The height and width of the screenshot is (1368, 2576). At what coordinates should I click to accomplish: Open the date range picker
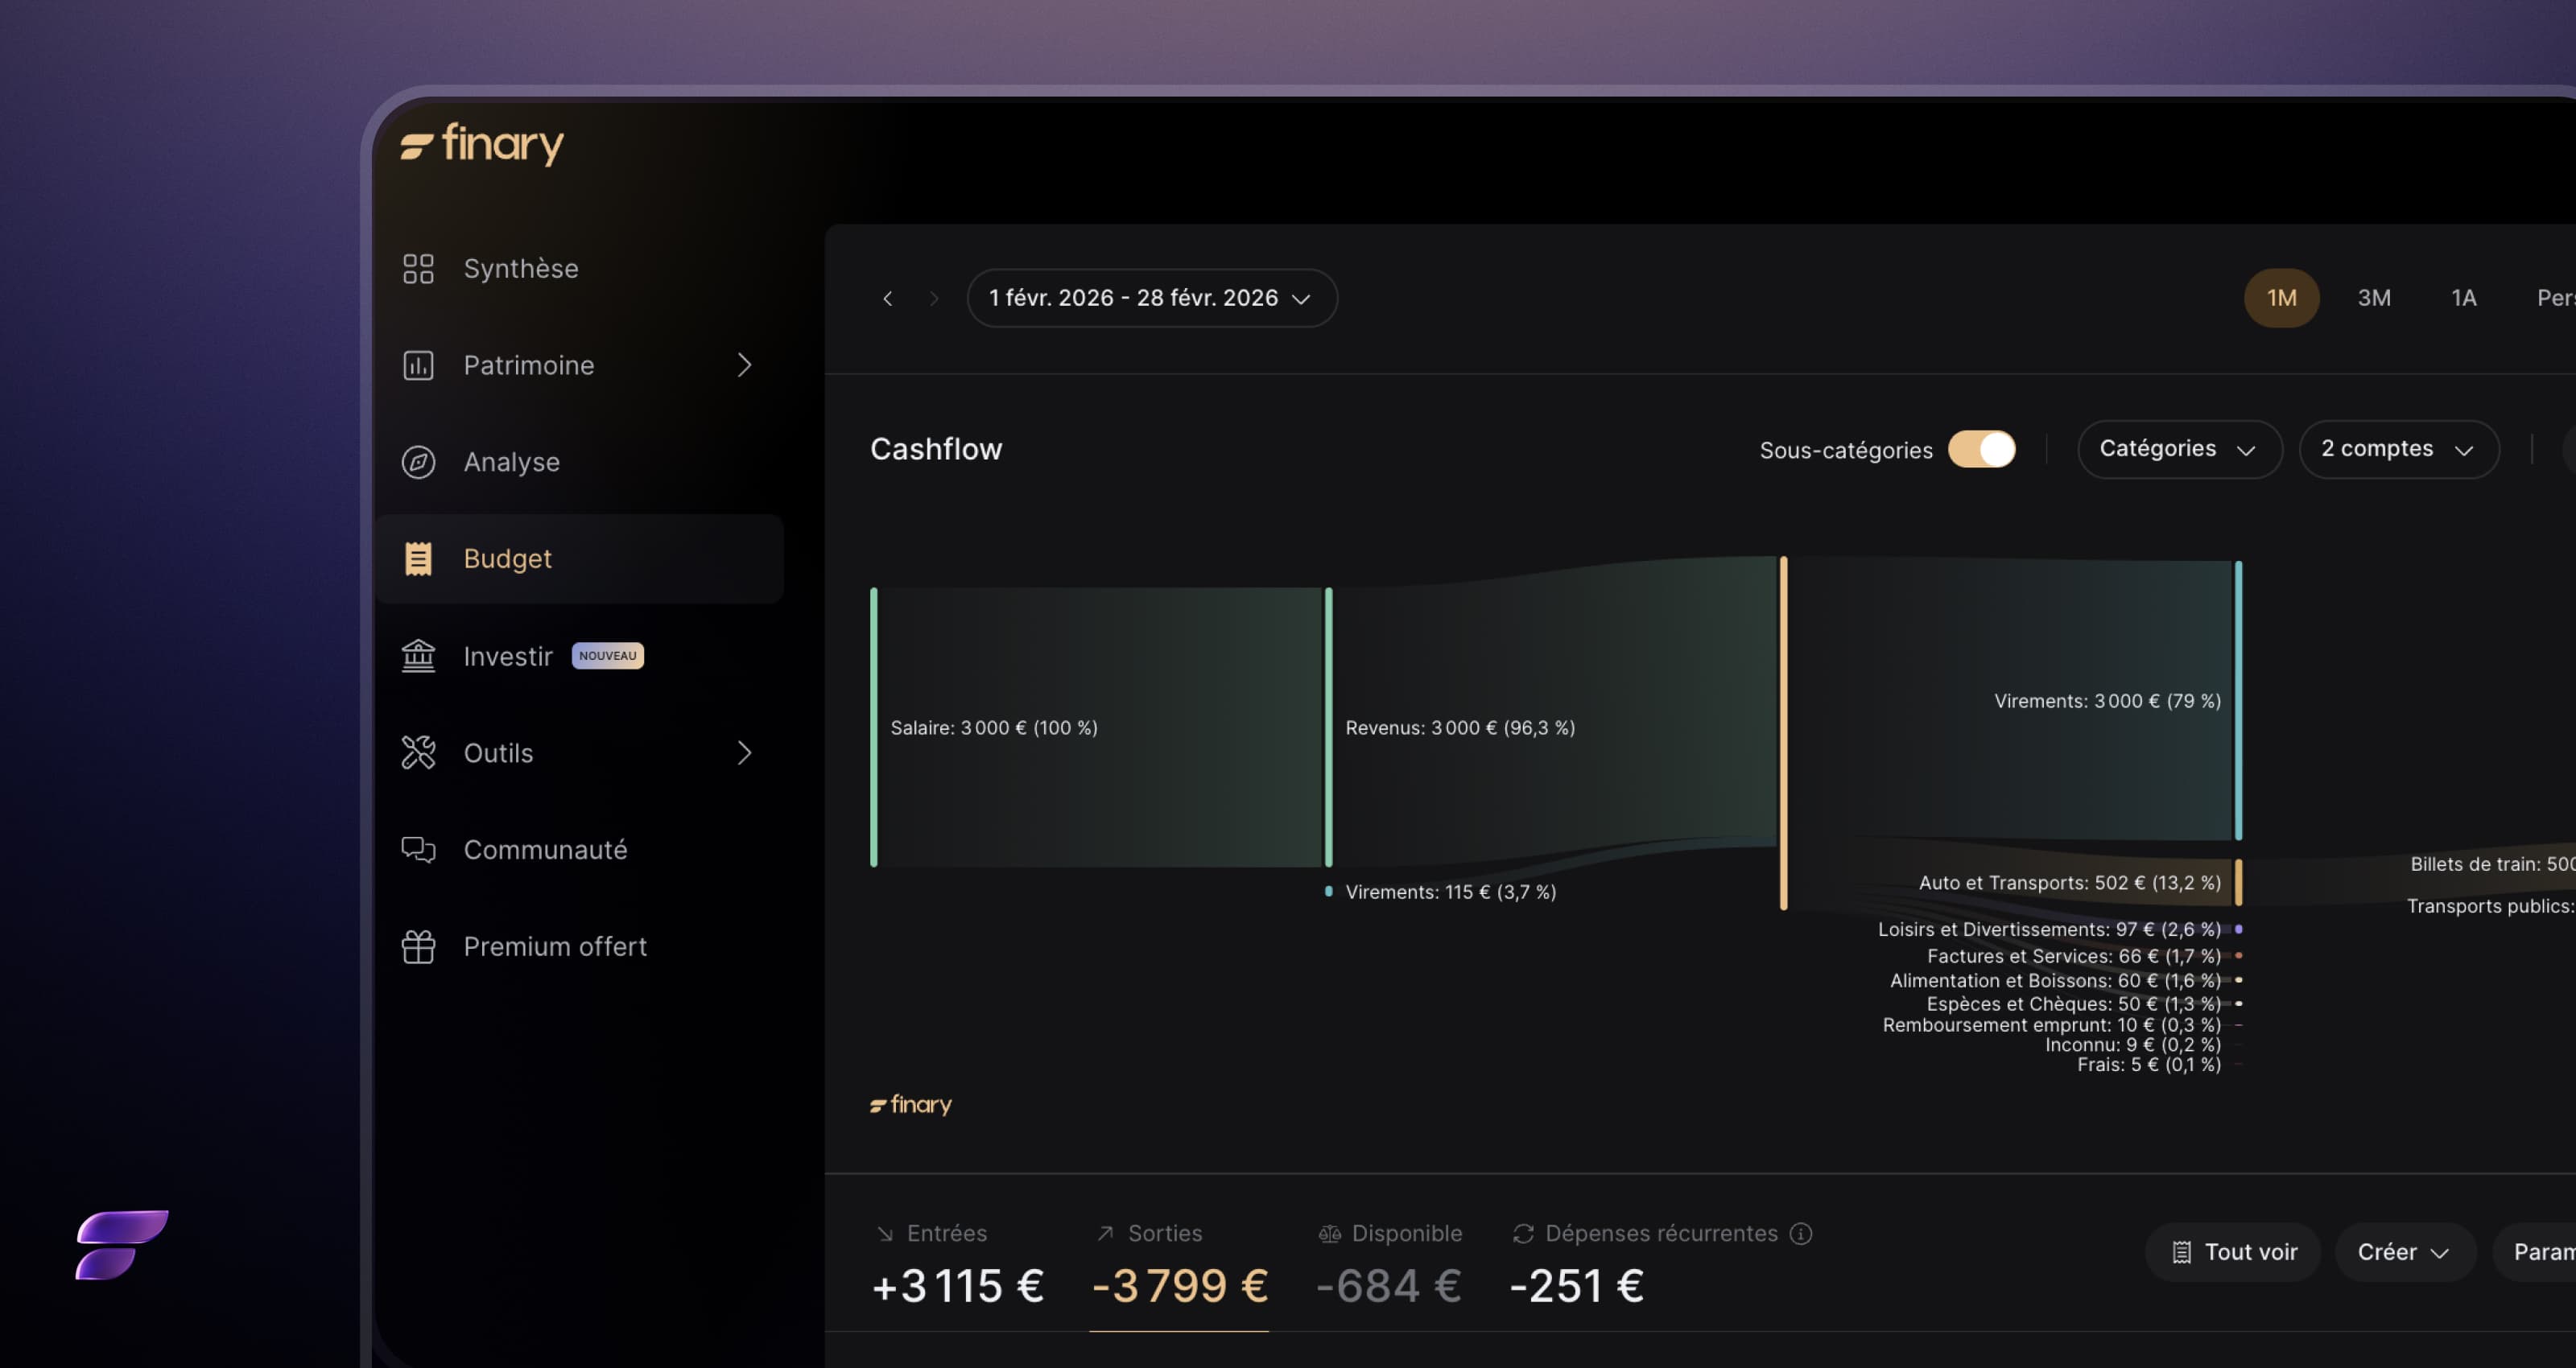coord(1151,298)
